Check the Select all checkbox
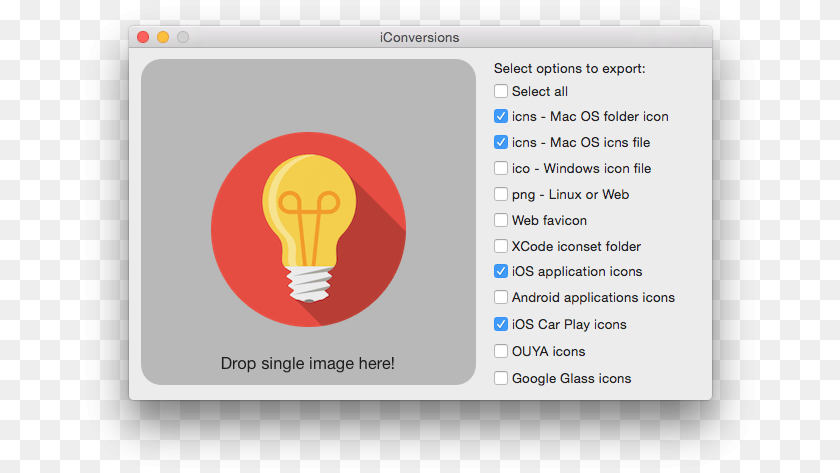 tap(500, 91)
